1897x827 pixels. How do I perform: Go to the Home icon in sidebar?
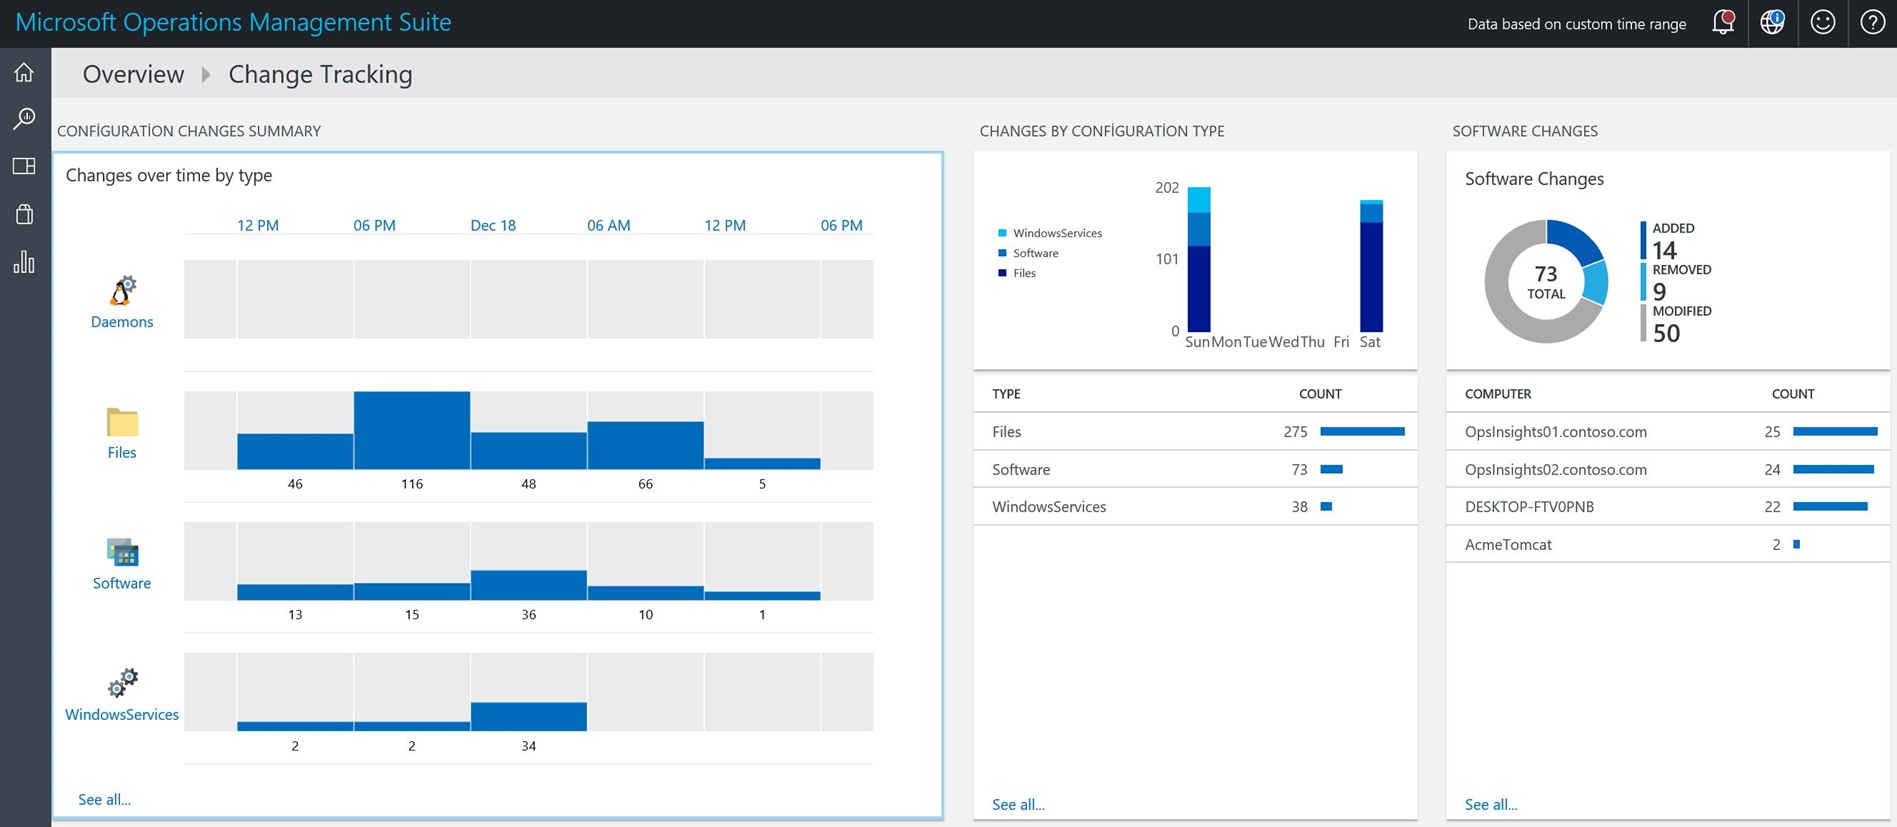[x=24, y=72]
